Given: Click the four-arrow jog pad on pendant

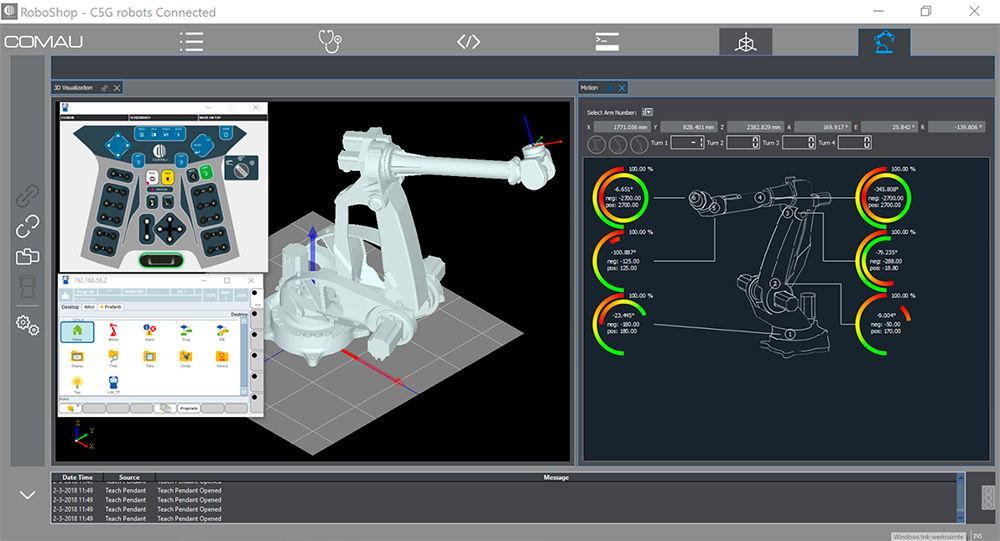Looking at the screenshot, I should click(x=170, y=228).
